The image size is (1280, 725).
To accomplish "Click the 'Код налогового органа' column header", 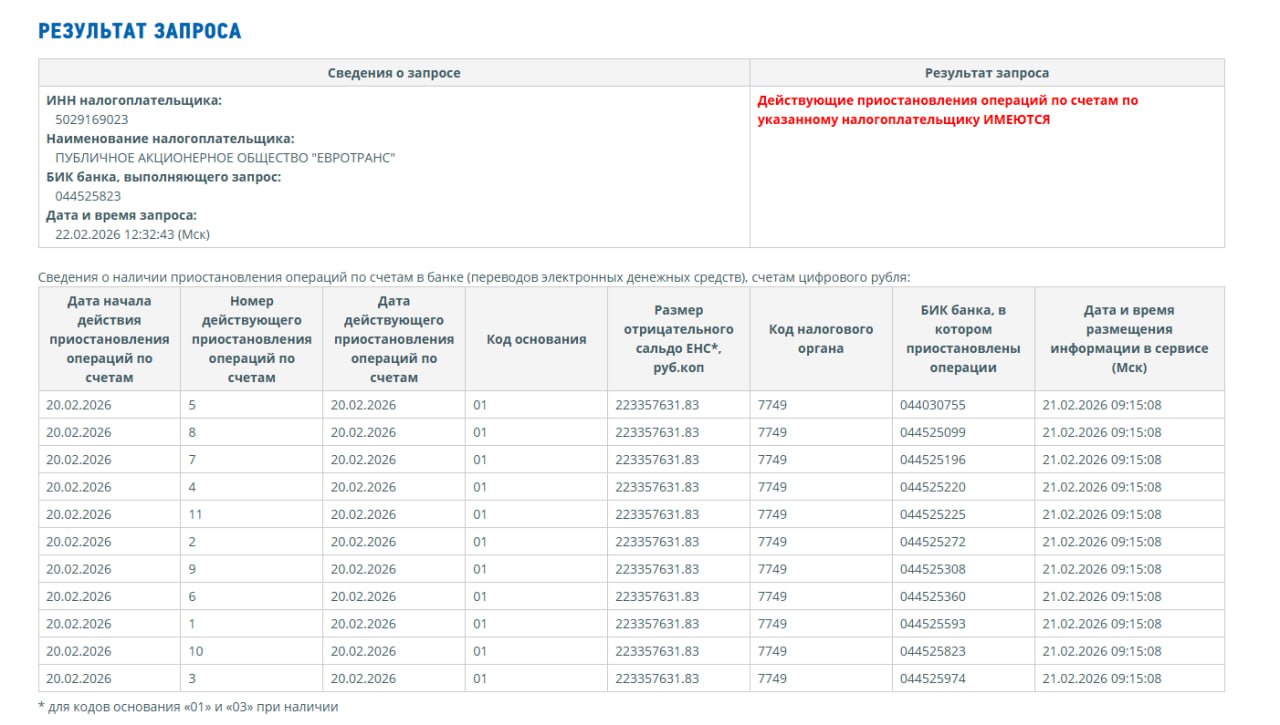I will [820, 339].
